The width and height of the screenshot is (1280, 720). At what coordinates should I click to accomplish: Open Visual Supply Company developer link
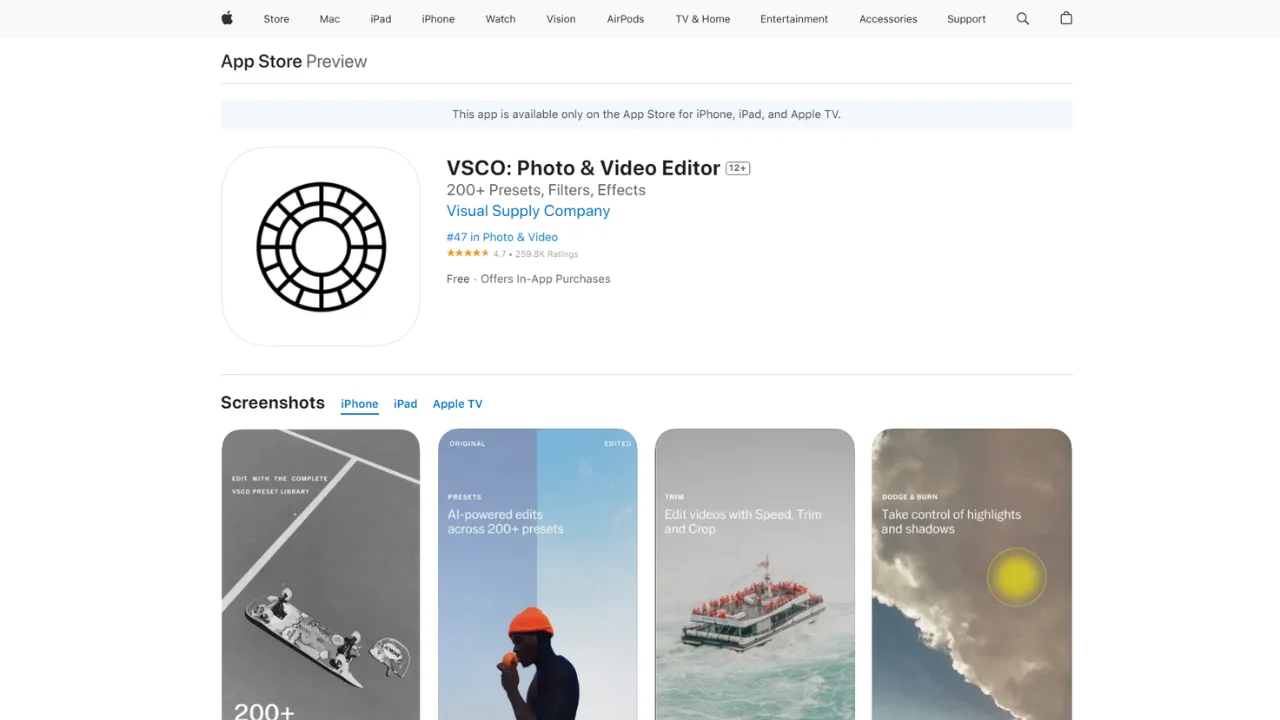528,211
